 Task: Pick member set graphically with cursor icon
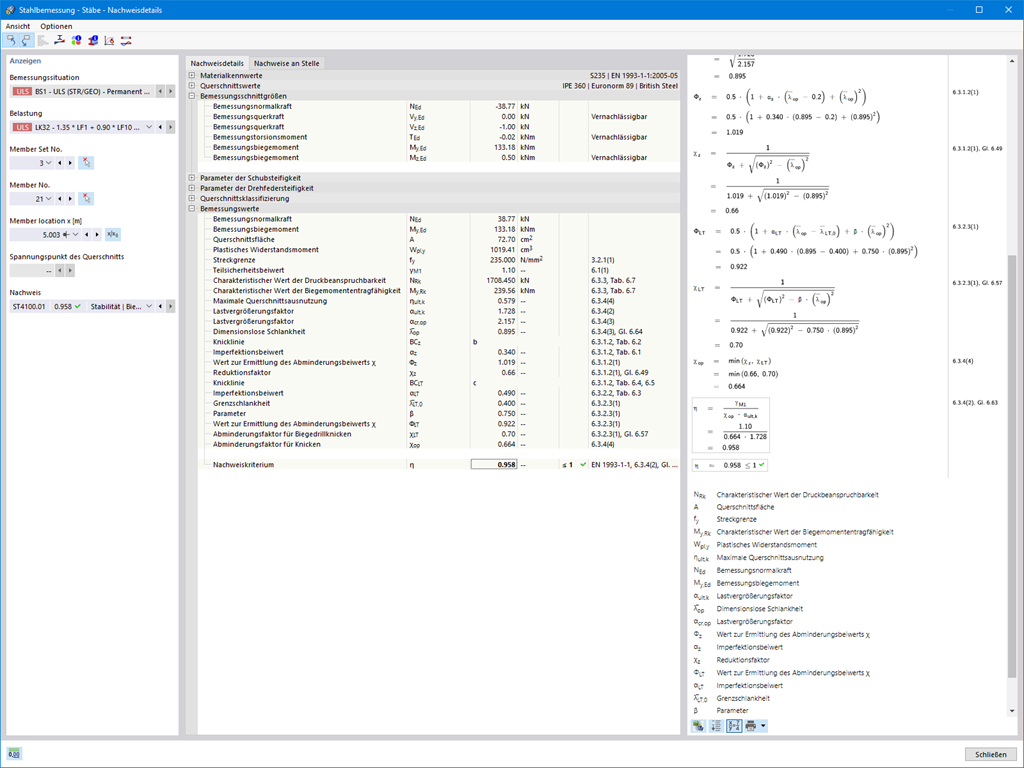86,163
